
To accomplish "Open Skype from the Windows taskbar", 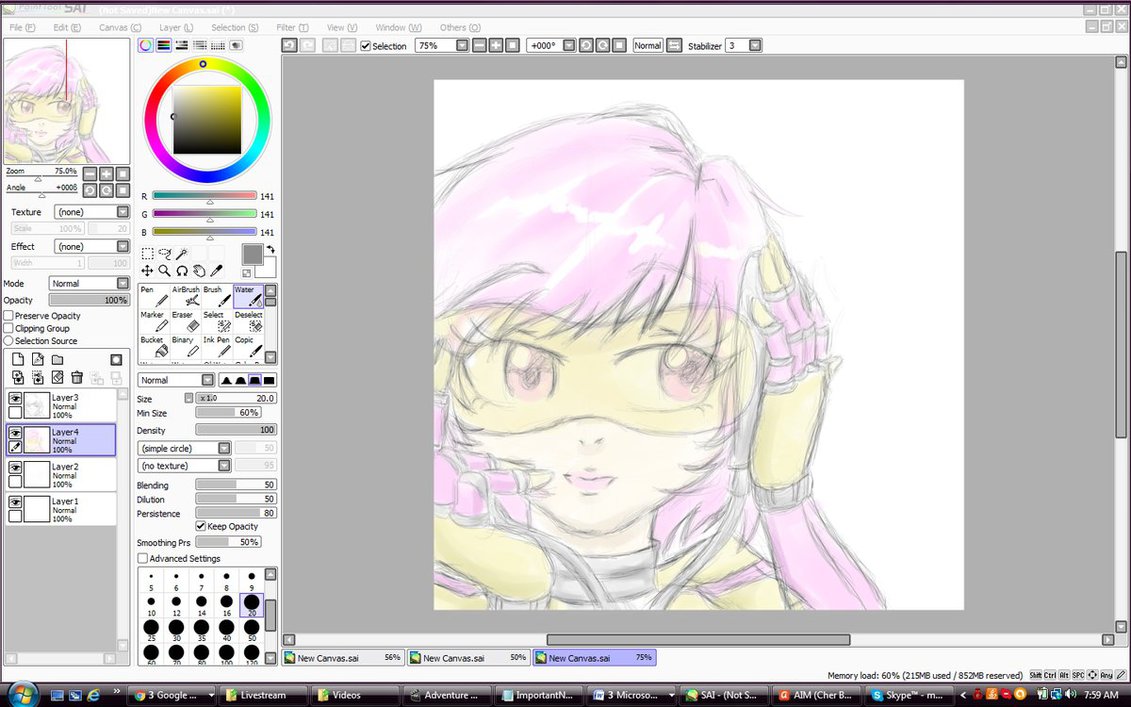I will [x=904, y=695].
